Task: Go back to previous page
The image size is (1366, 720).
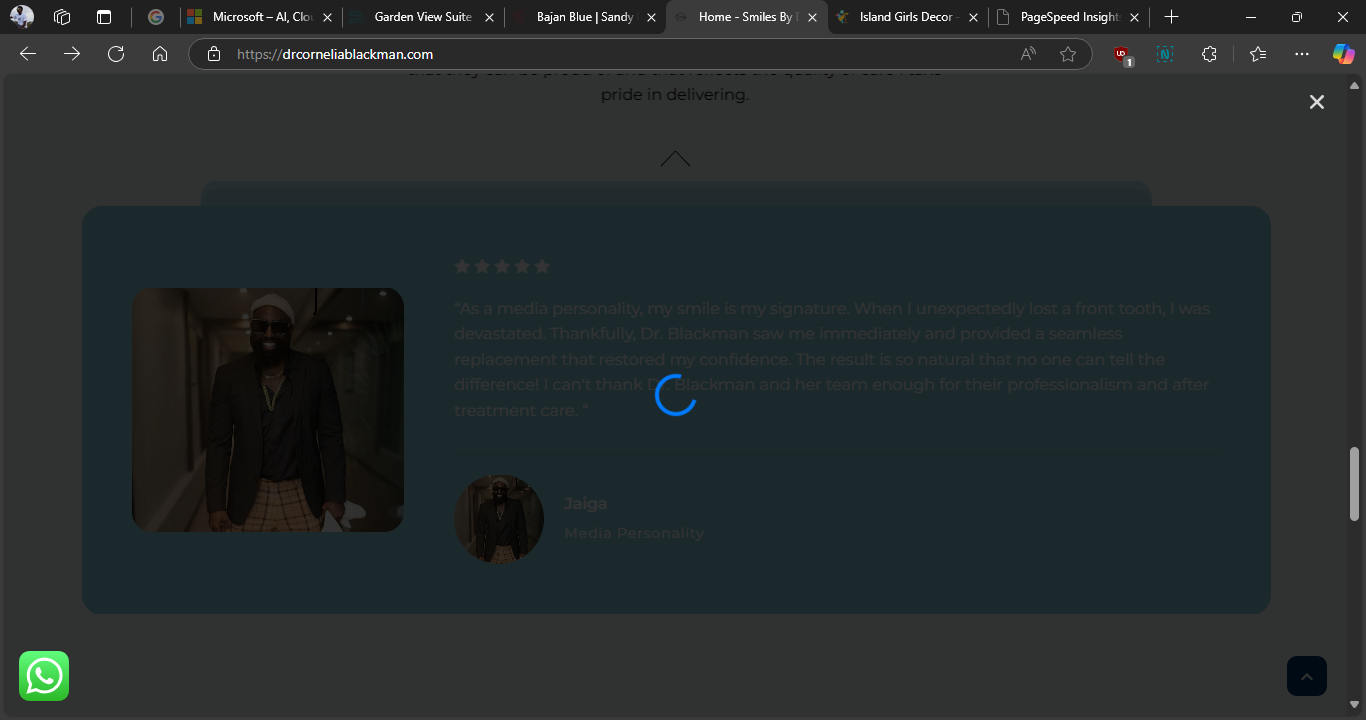Action: (28, 54)
